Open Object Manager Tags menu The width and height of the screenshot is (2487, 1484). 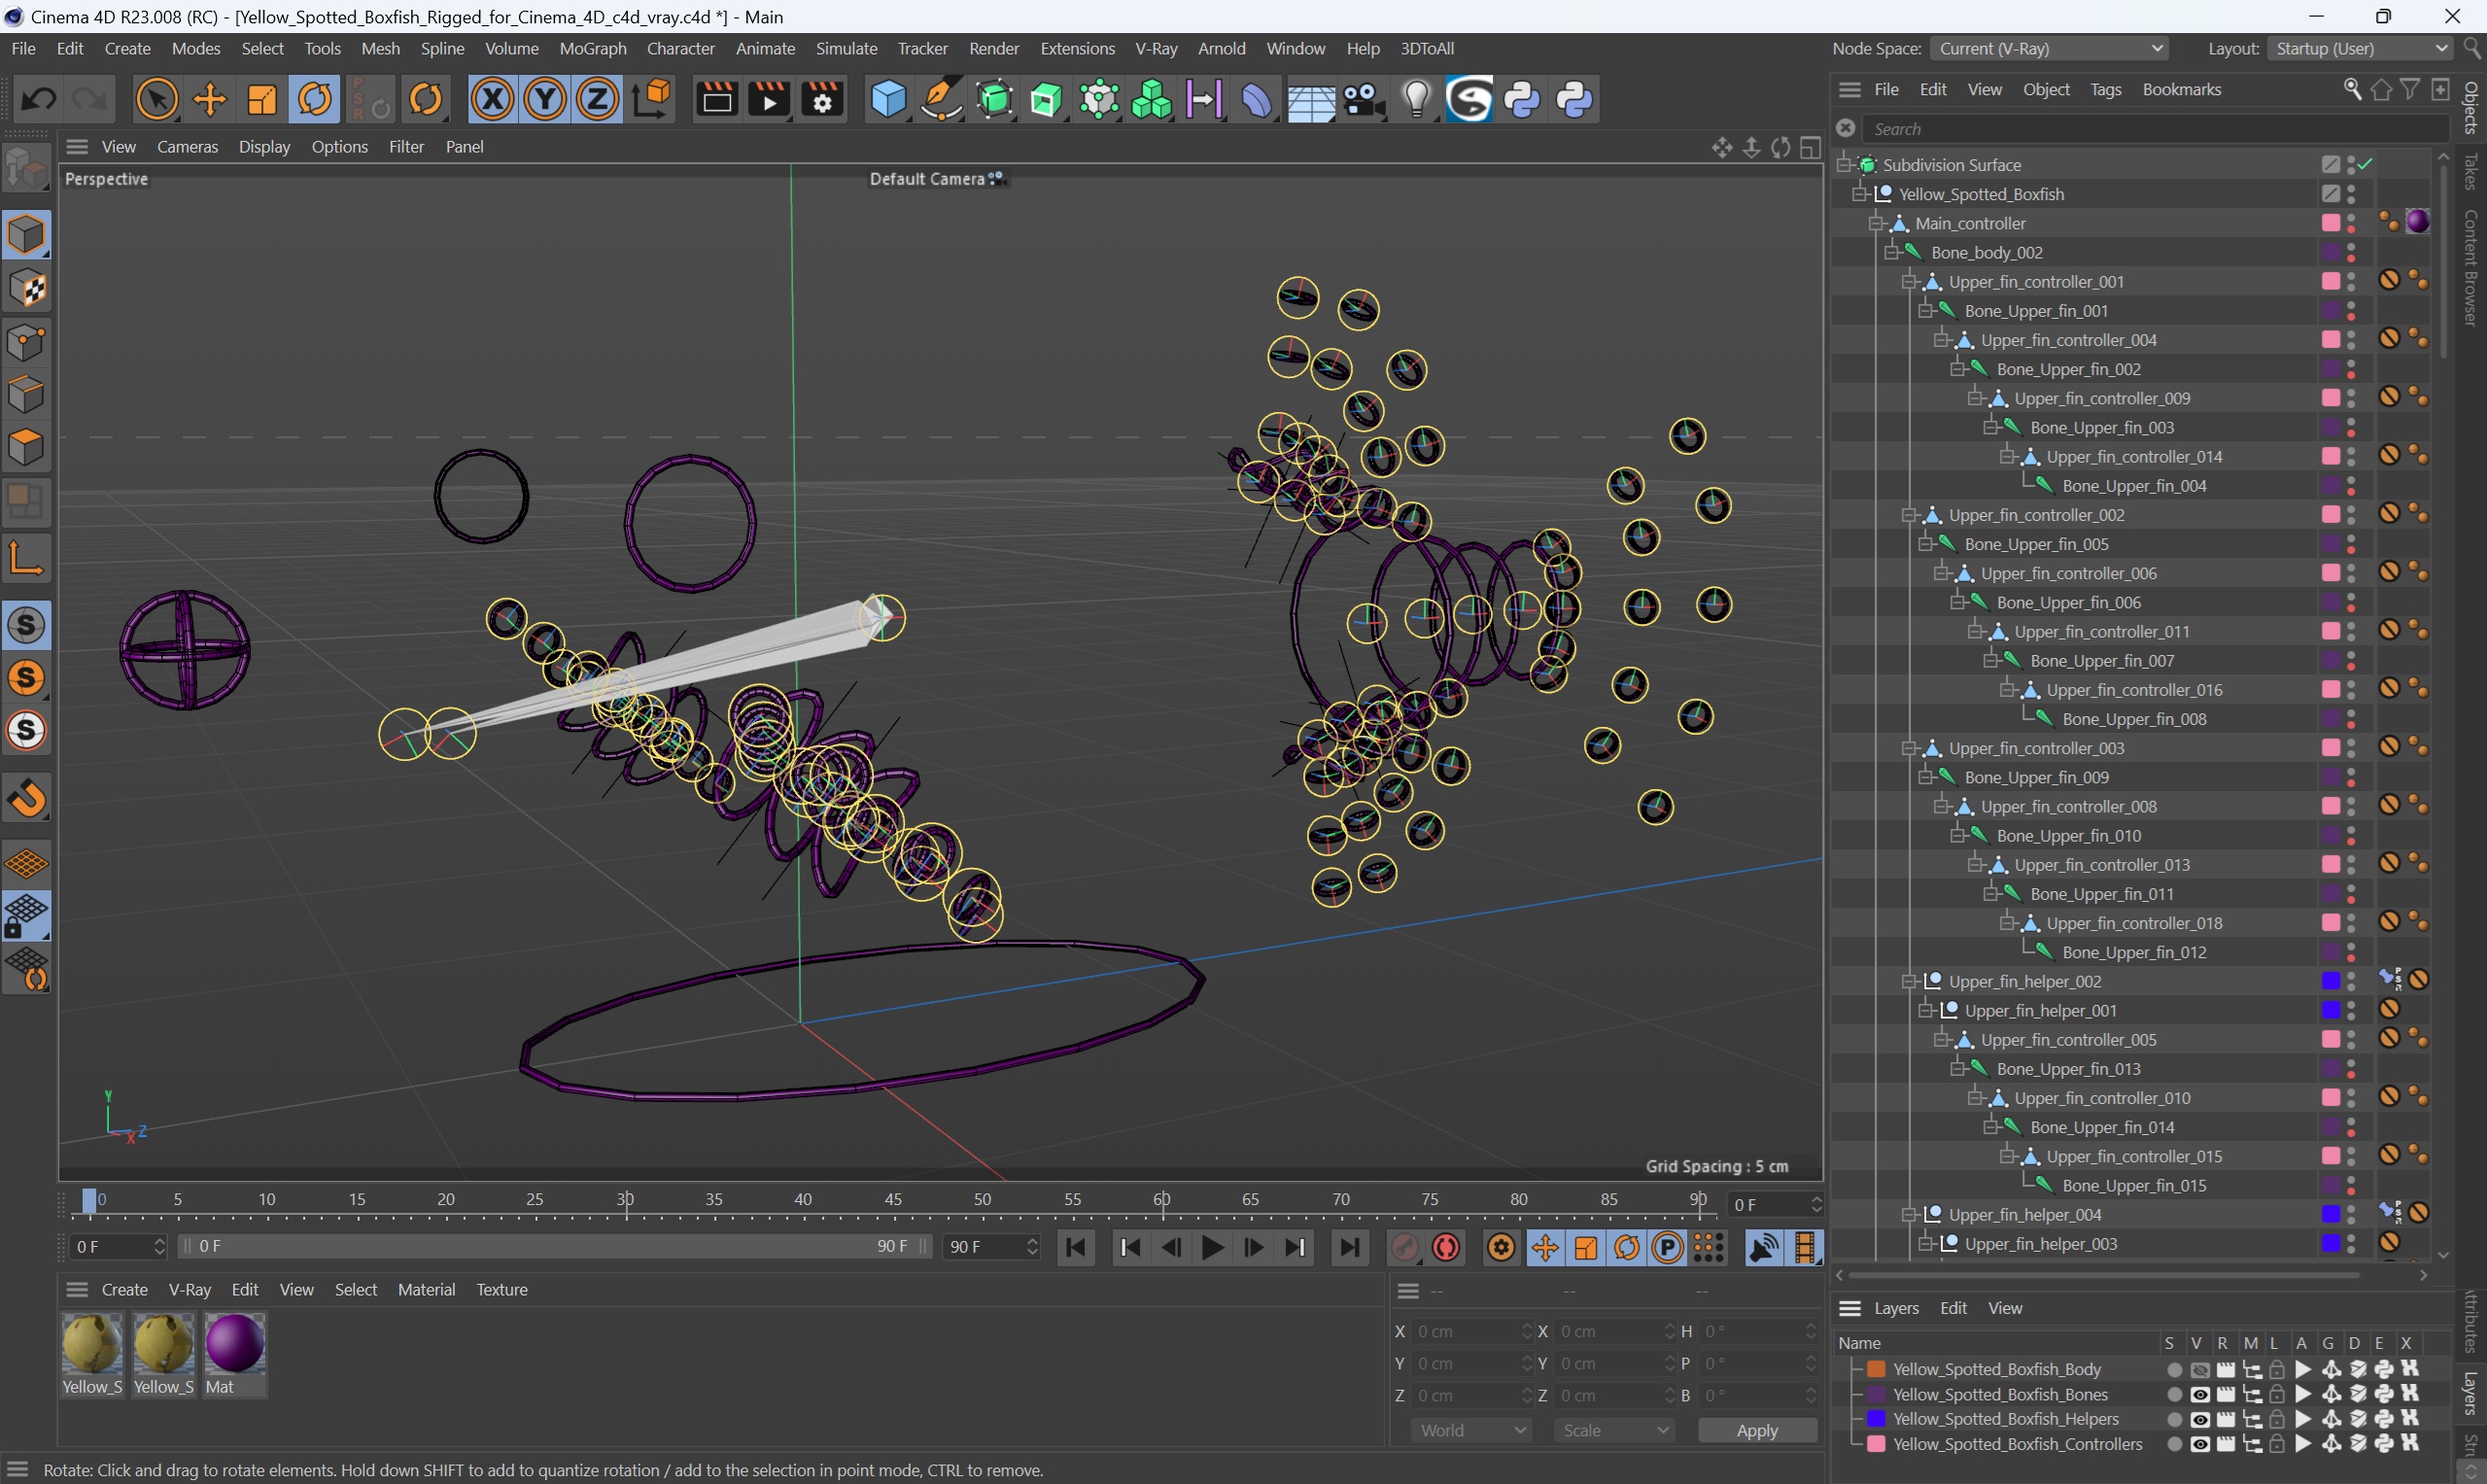(2105, 89)
